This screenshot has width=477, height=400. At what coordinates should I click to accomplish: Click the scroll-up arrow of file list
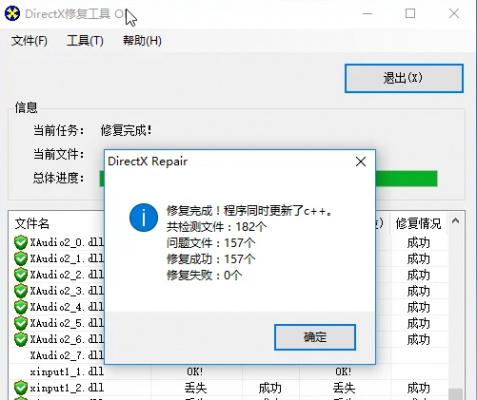(456, 221)
